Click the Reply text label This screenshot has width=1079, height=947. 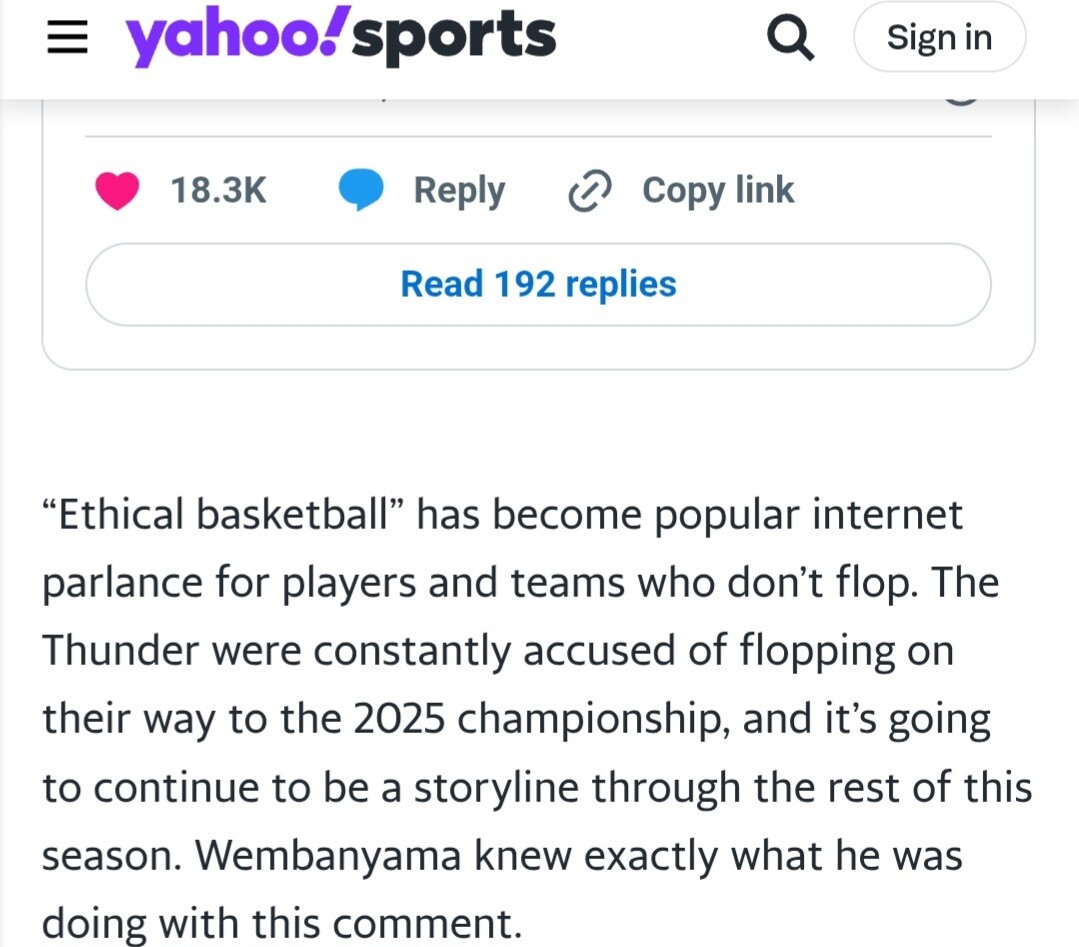(x=459, y=190)
